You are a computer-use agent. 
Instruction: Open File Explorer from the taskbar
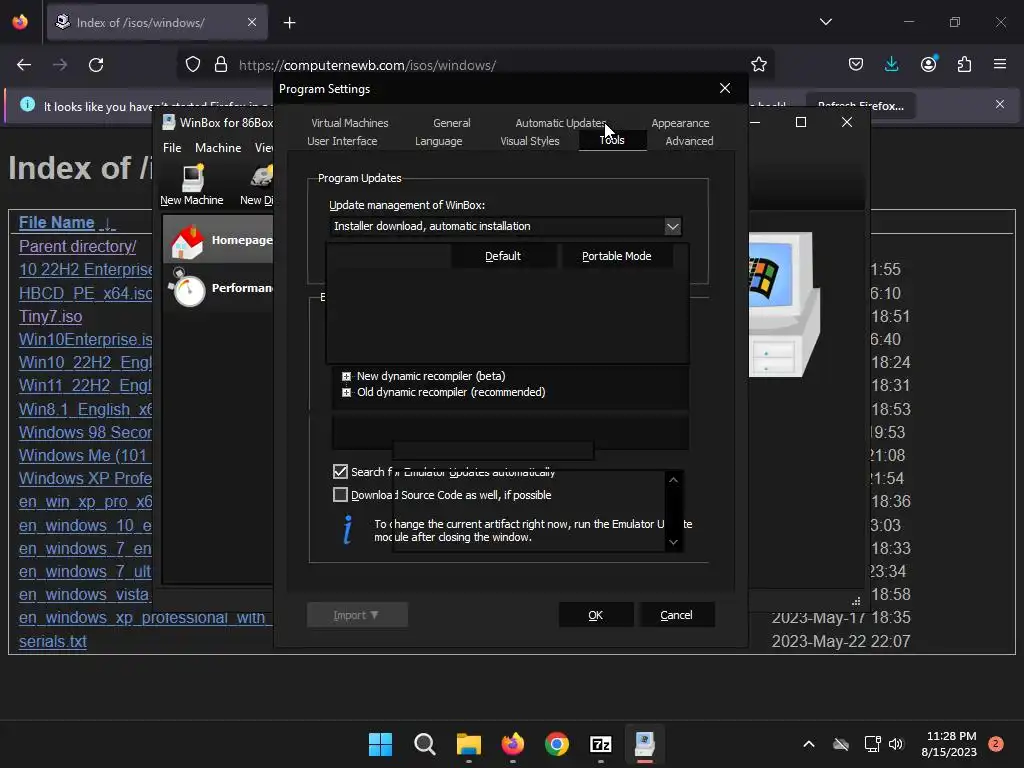coord(468,744)
